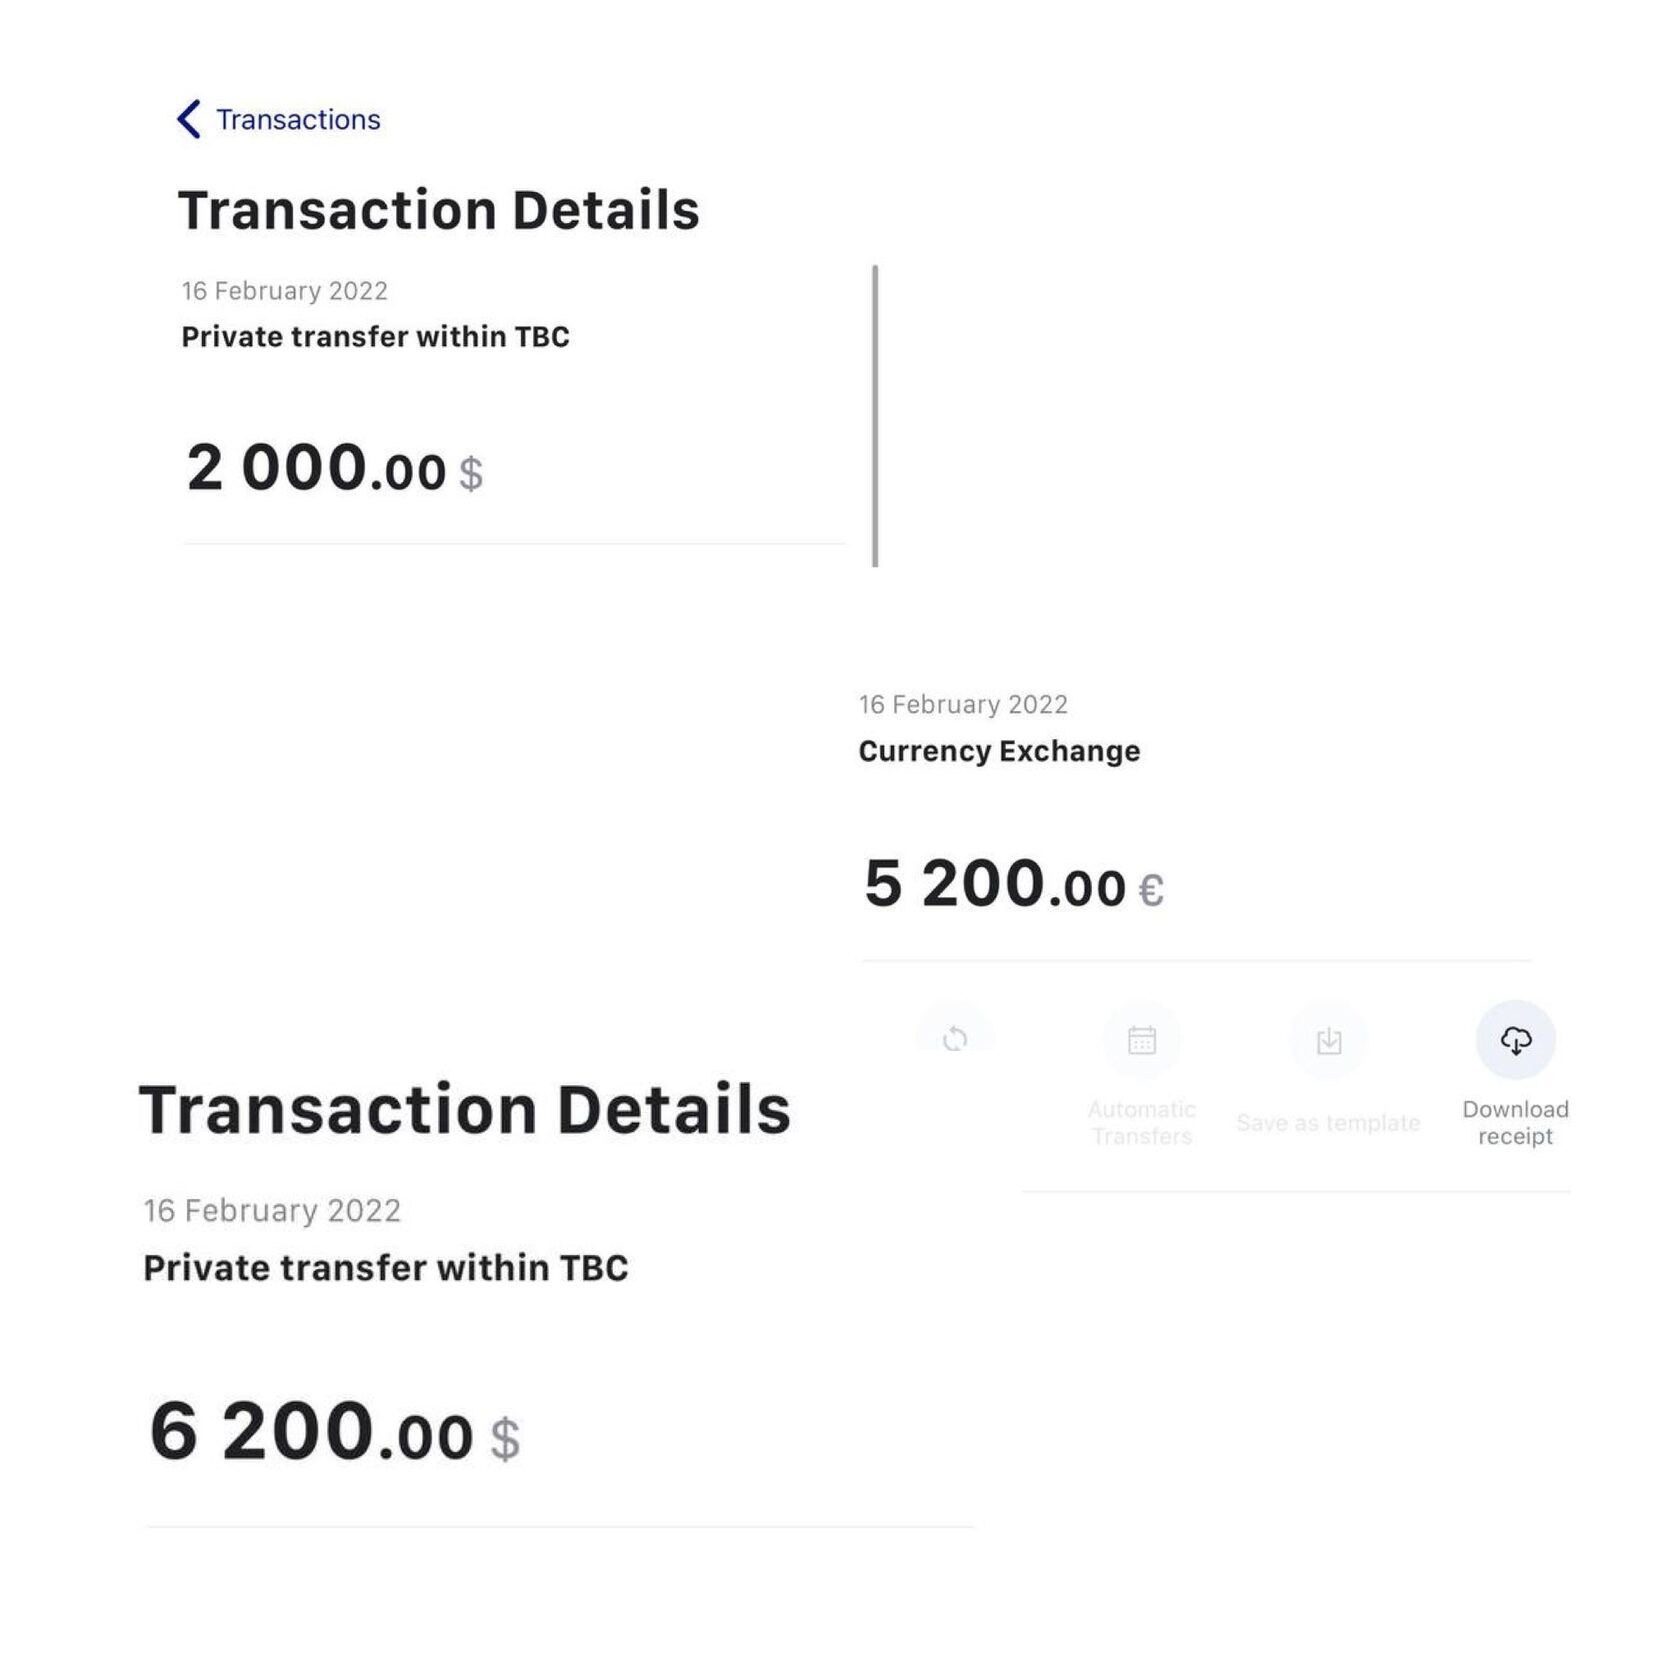This screenshot has width=1680, height=1680.
Task: Click dollar sign next to 2 000.00
Action: point(471,473)
